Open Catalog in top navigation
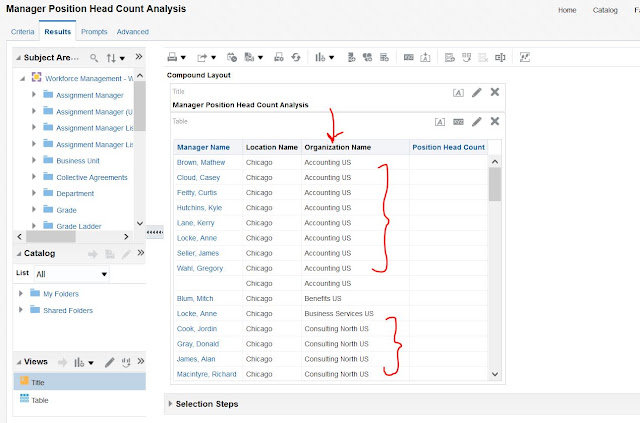The width and height of the screenshot is (640, 423). (605, 10)
